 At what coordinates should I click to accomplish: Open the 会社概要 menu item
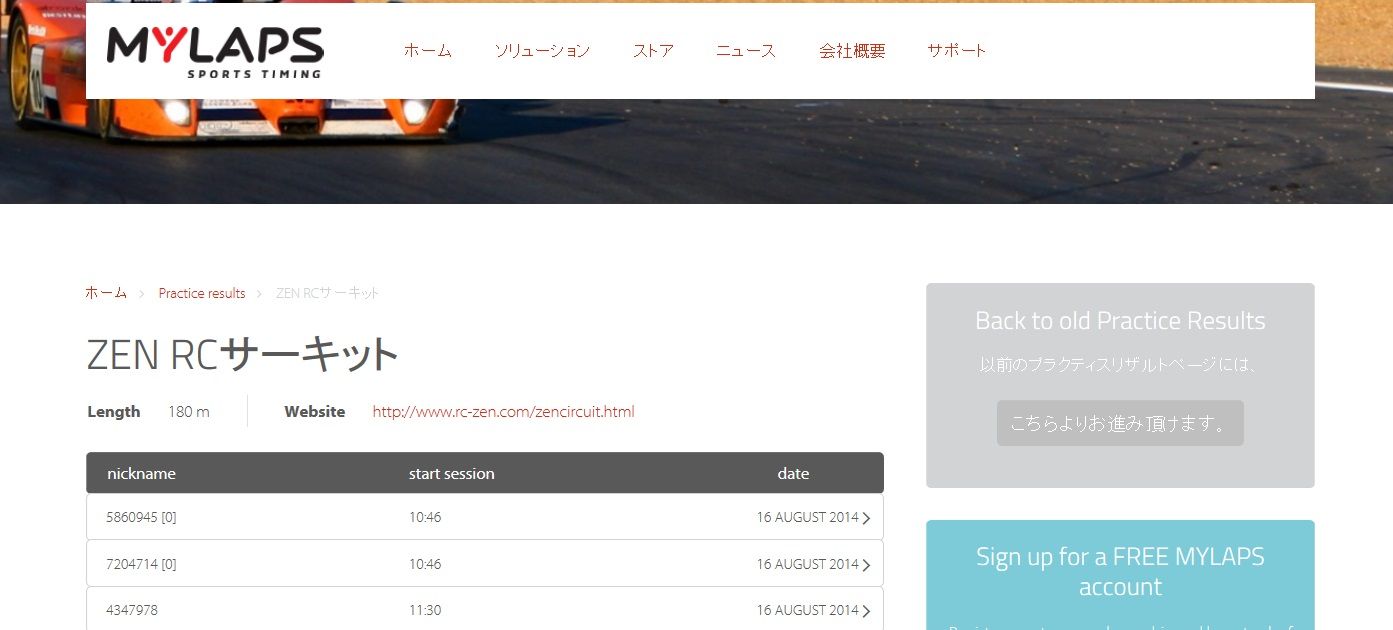[x=852, y=50]
